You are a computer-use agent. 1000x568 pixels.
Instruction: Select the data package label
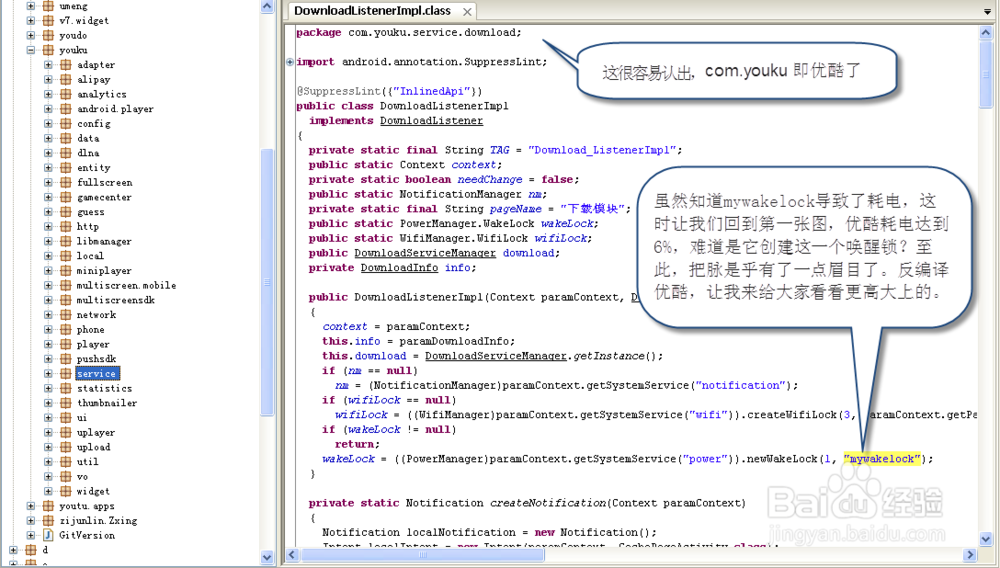click(x=88, y=138)
